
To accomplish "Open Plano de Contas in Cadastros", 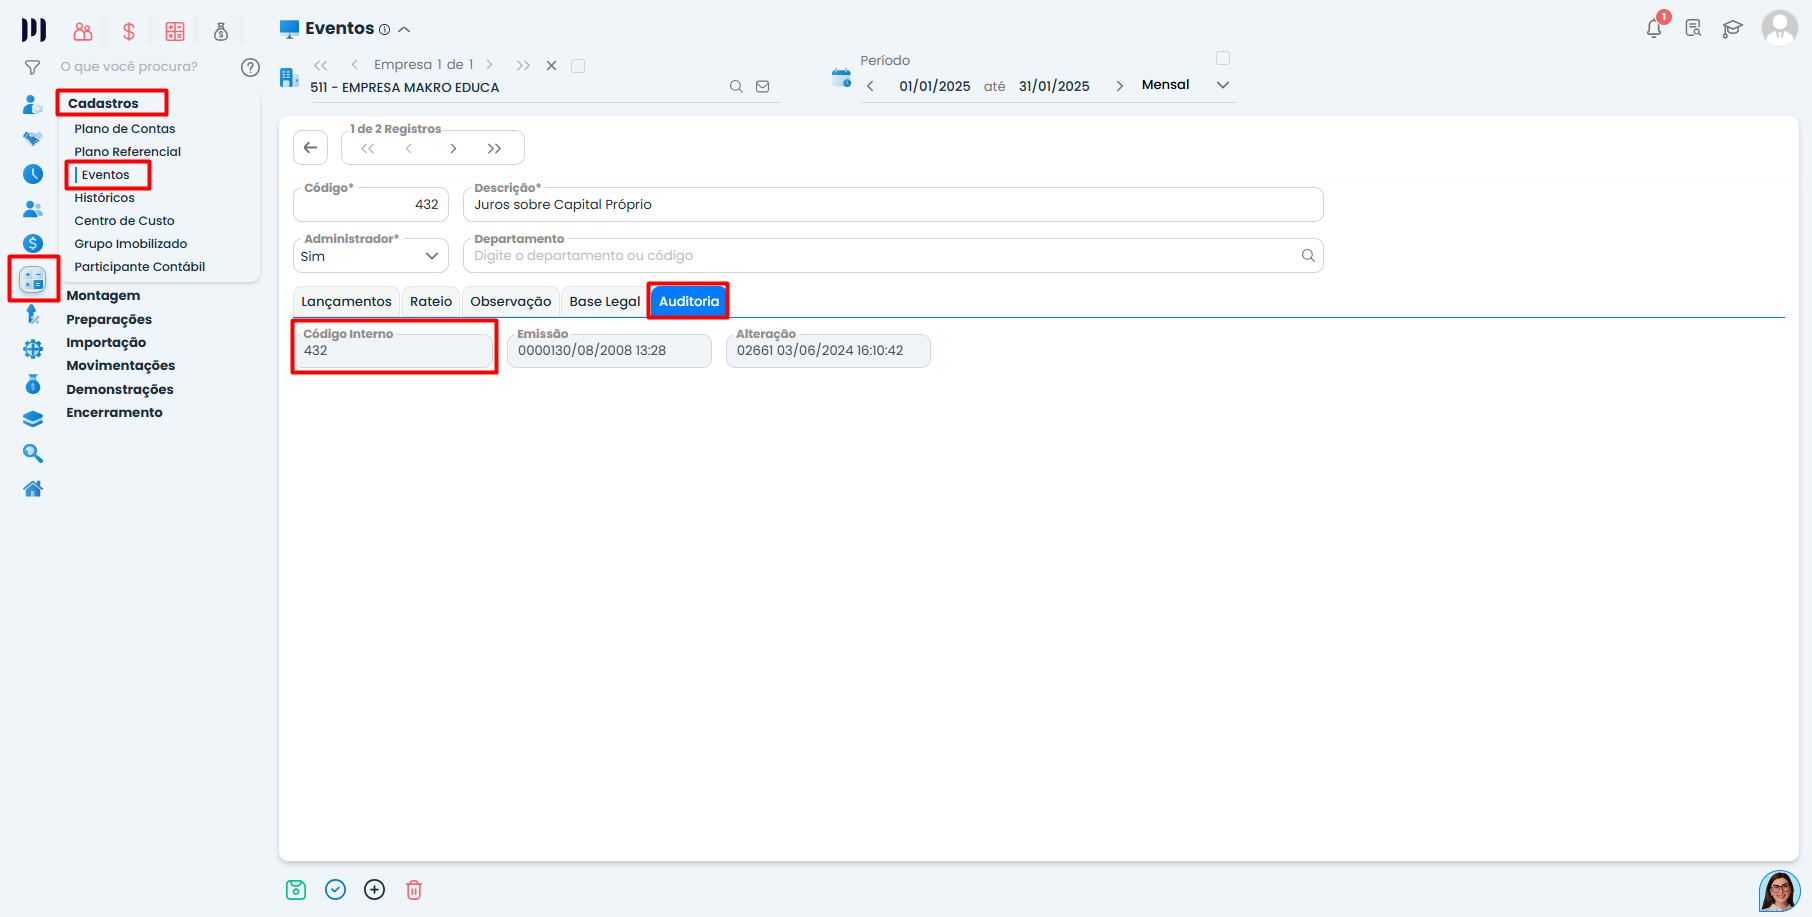I will point(125,129).
